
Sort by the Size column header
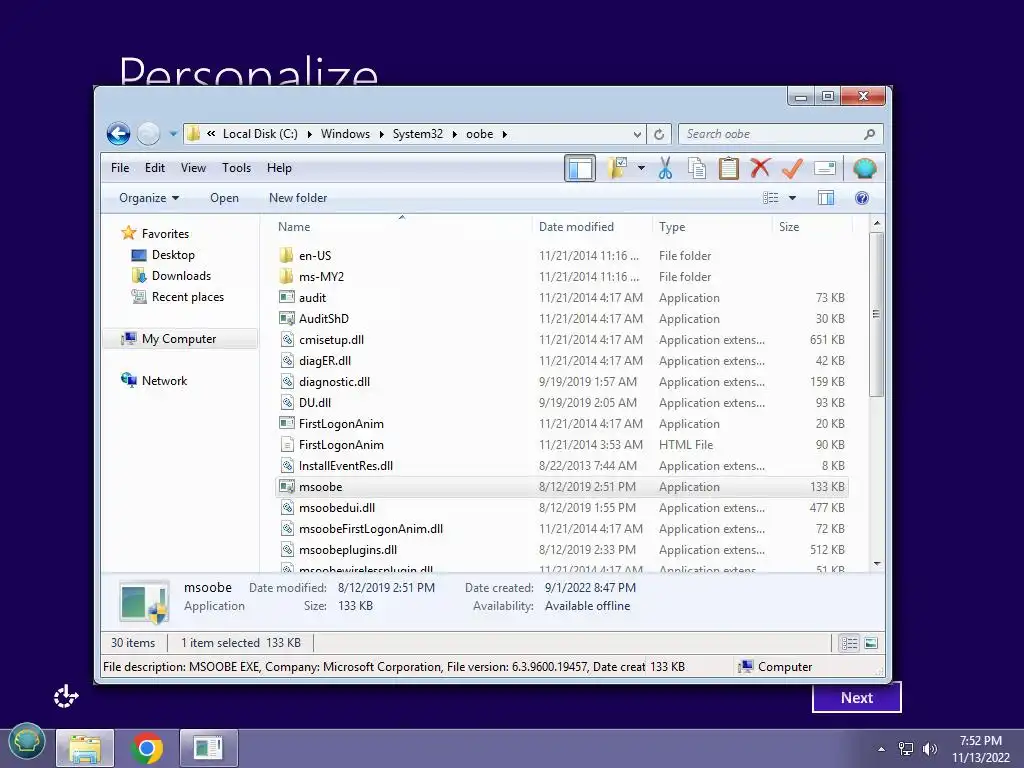pos(812,227)
